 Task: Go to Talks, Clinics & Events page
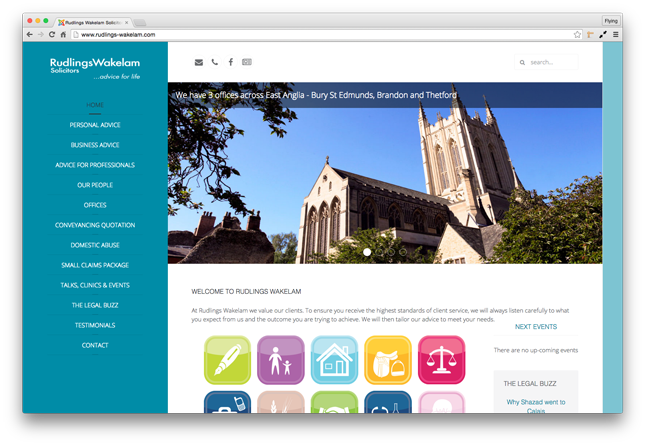tap(95, 285)
